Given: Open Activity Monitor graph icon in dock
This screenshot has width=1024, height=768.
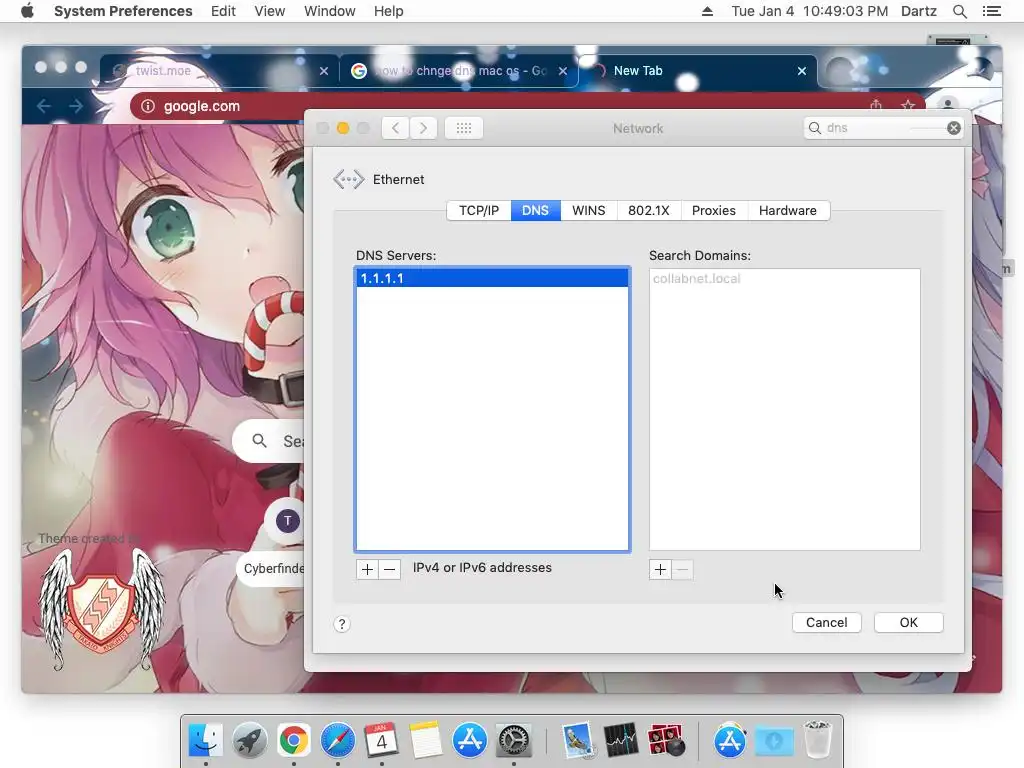Looking at the screenshot, I should [621, 741].
